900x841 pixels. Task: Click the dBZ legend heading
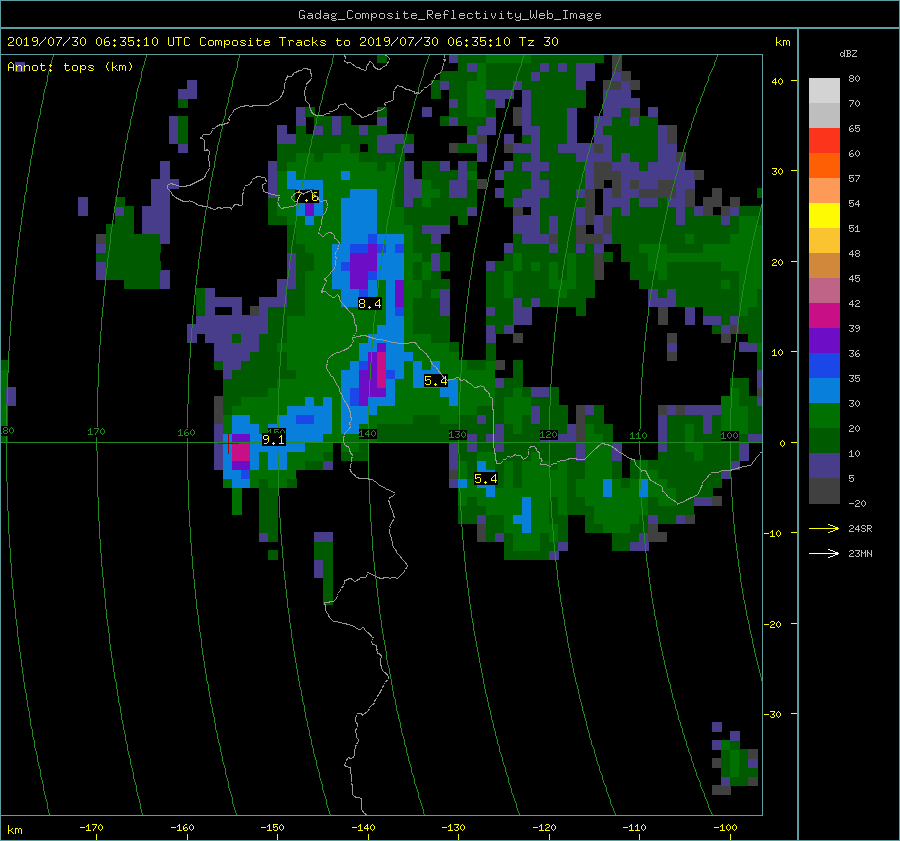(x=848, y=54)
